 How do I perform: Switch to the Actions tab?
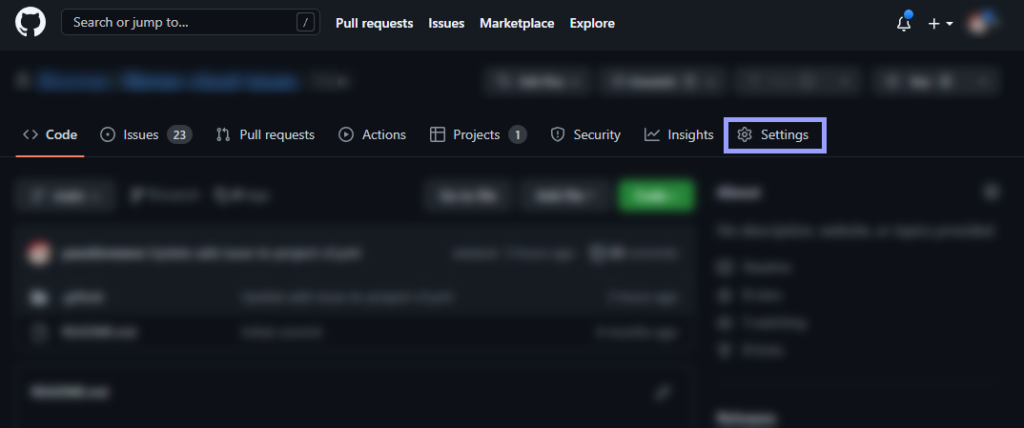click(372, 135)
